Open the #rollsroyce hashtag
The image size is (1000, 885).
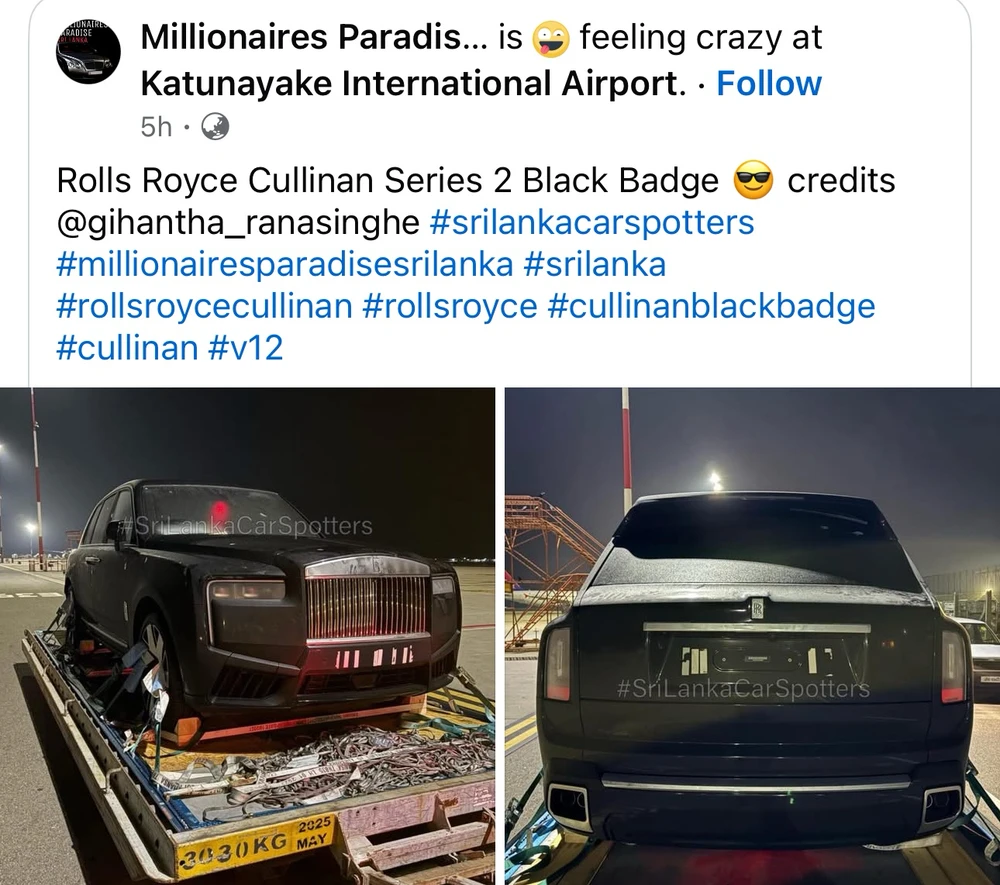(x=450, y=306)
